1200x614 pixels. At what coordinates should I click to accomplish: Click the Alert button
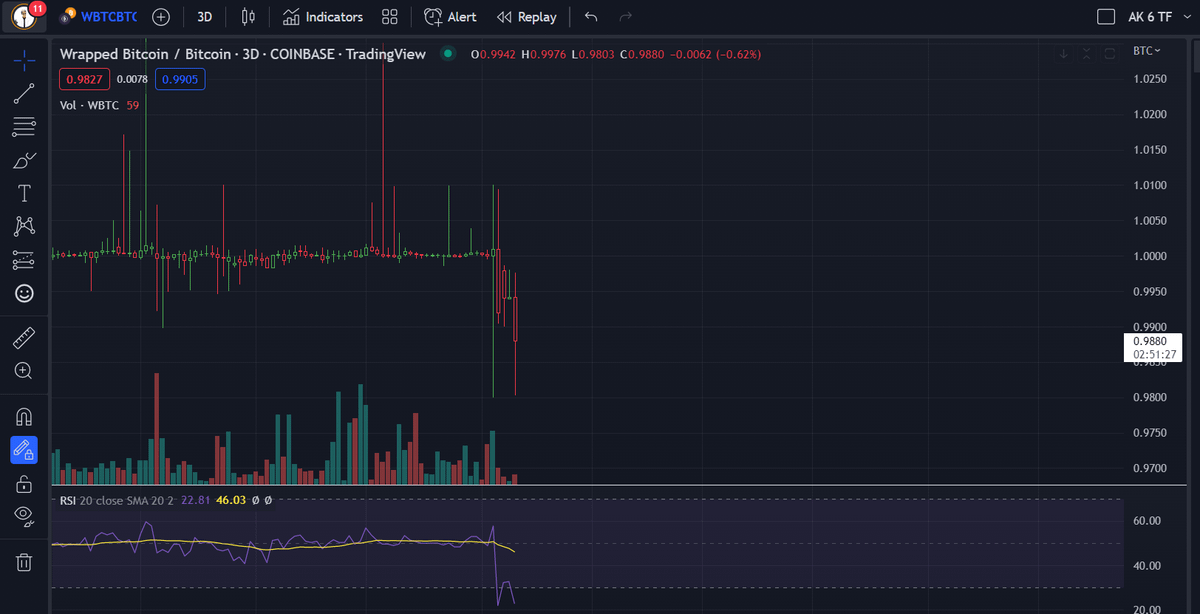[450, 17]
